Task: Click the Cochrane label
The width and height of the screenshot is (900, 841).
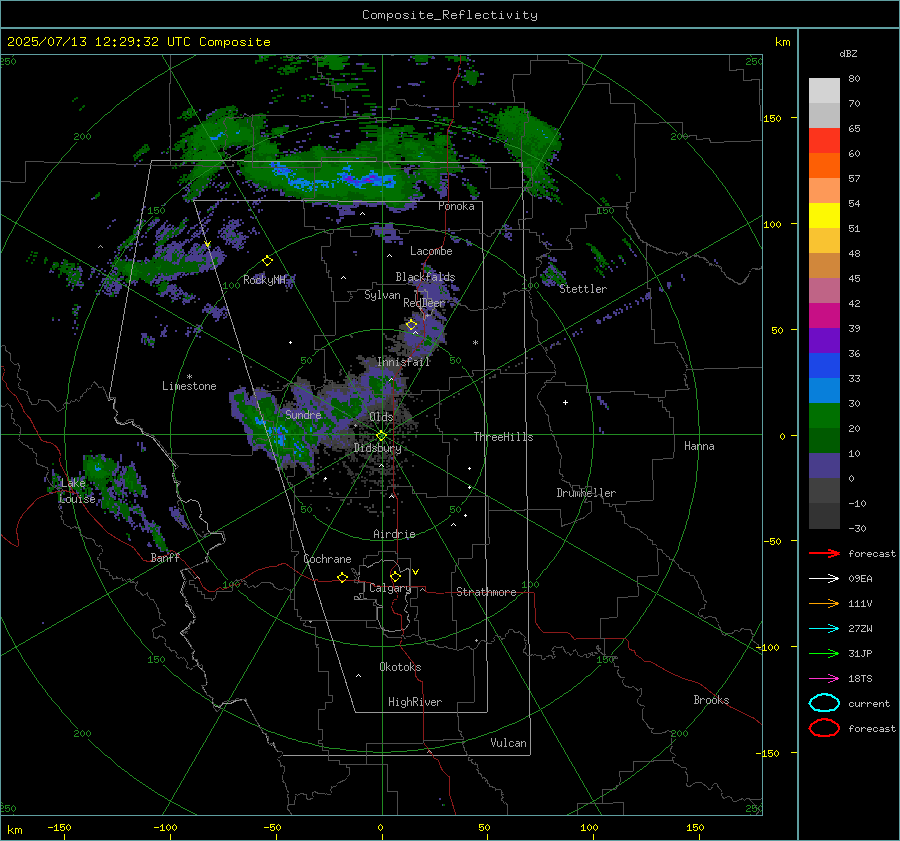Action: pos(327,559)
